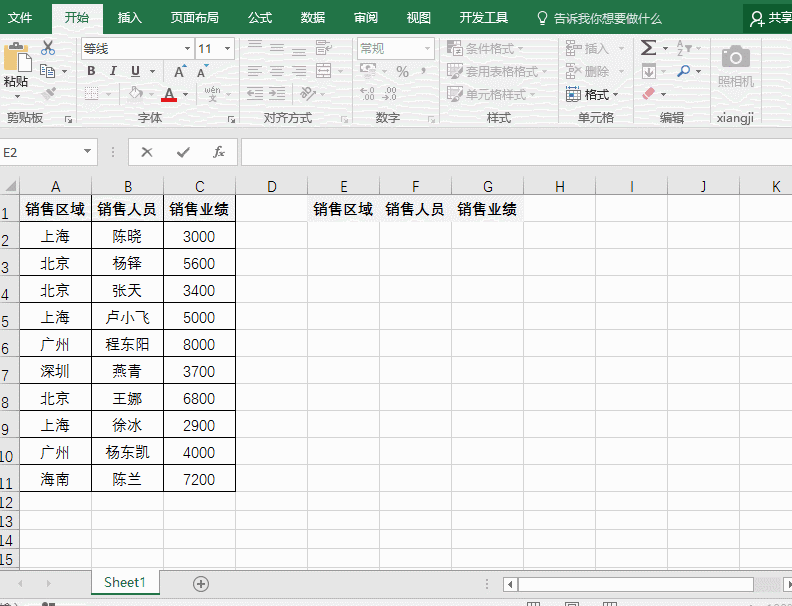Click the 删除 delete cells button
The width and height of the screenshot is (792, 606).
[x=587, y=71]
